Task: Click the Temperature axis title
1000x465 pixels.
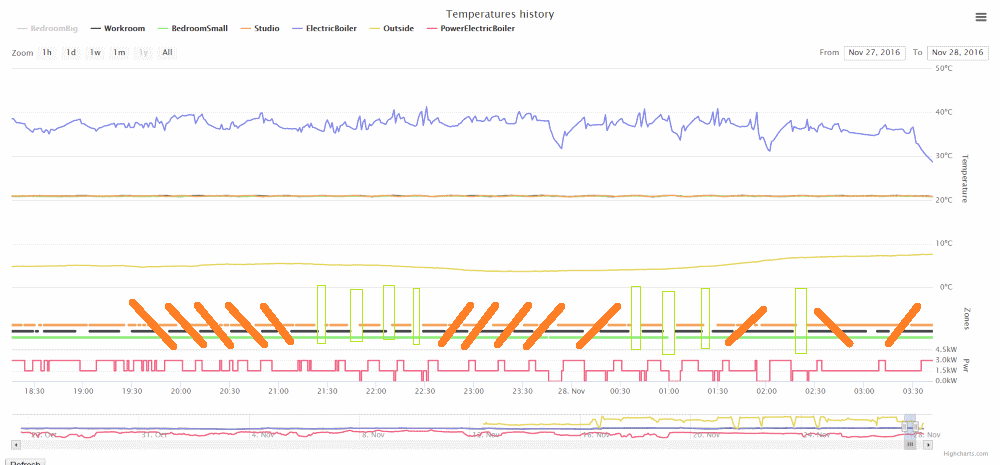Action: coord(964,179)
